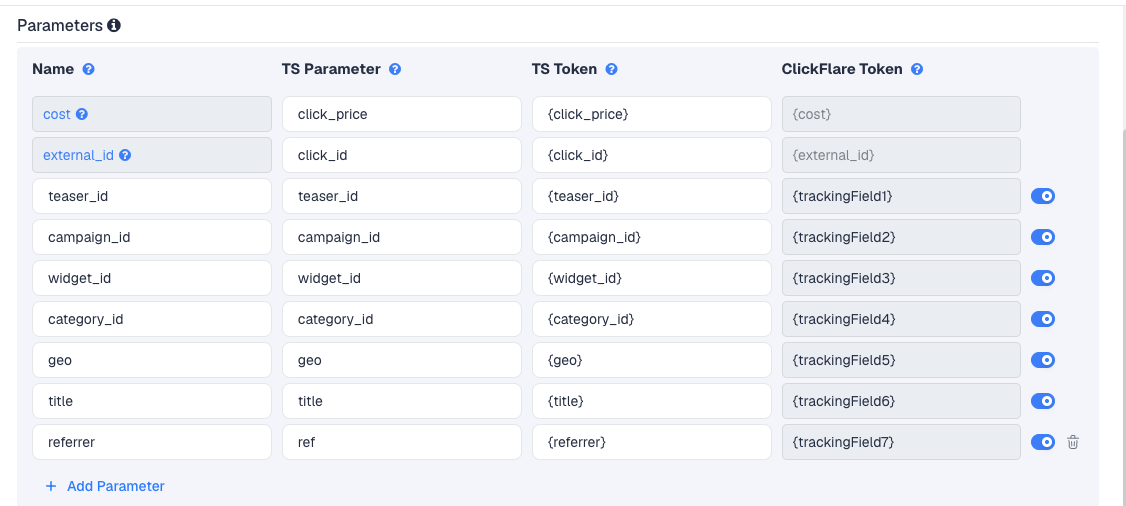Screen dimensions: 1126x506
Task: Edit the campaign_id name field
Action: tap(152, 237)
